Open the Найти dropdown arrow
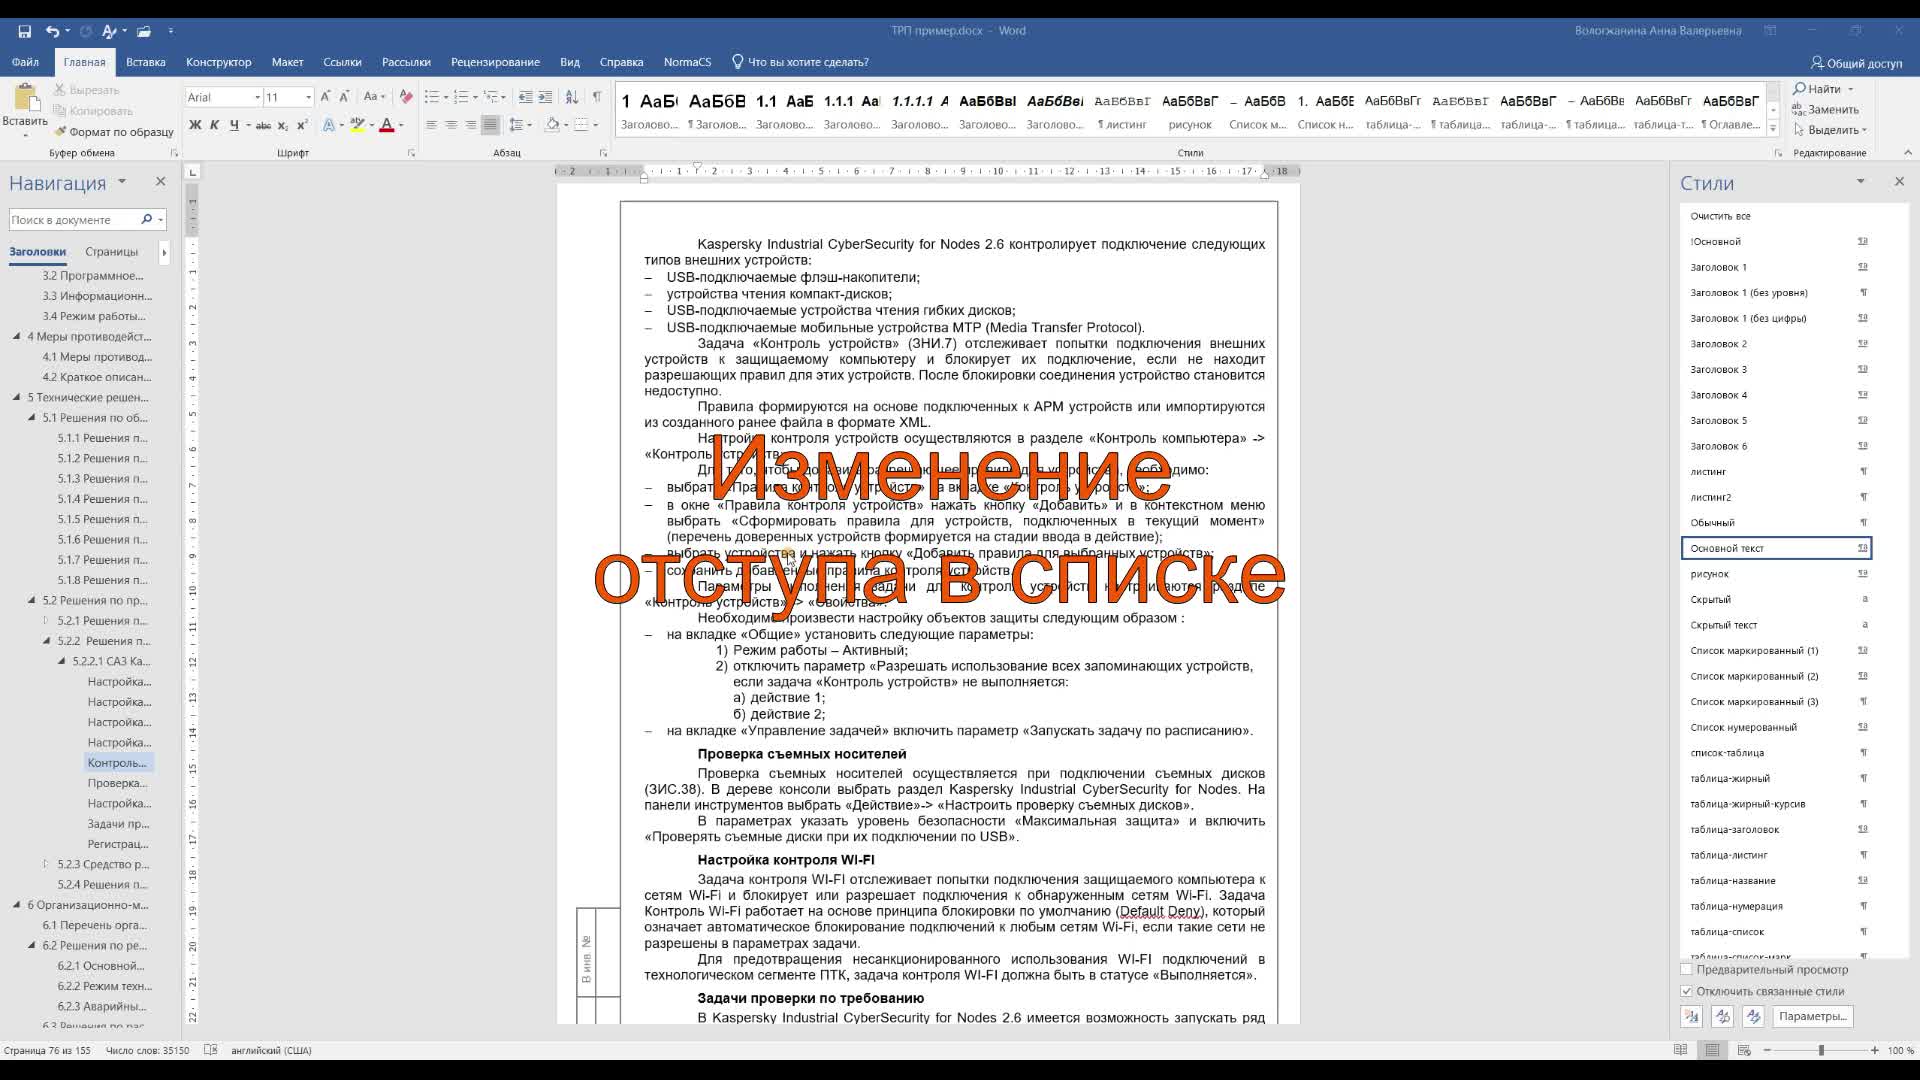The image size is (1920, 1080). tap(1850, 89)
